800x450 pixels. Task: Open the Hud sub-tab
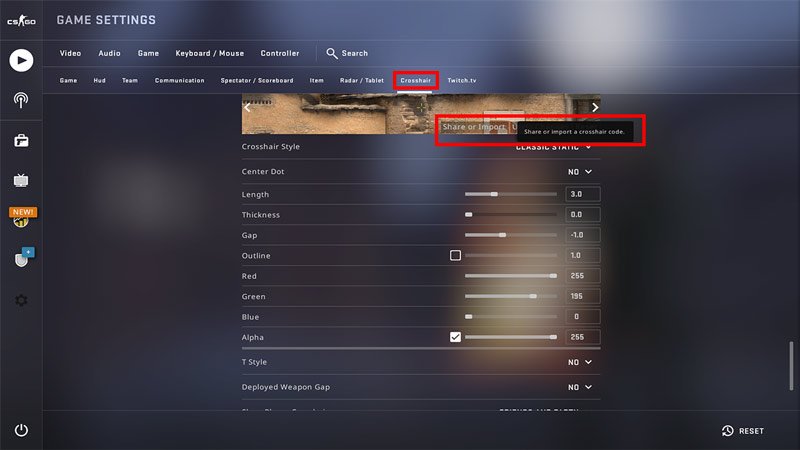coord(99,80)
